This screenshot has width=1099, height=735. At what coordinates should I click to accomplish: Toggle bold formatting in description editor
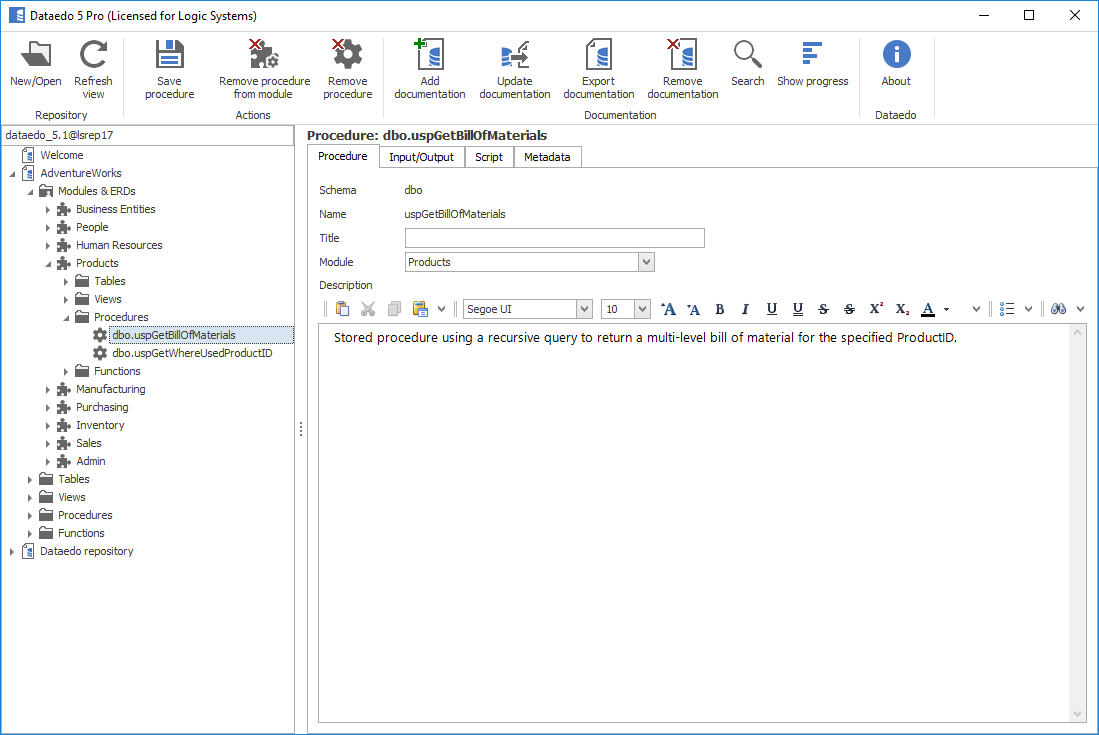coord(719,309)
